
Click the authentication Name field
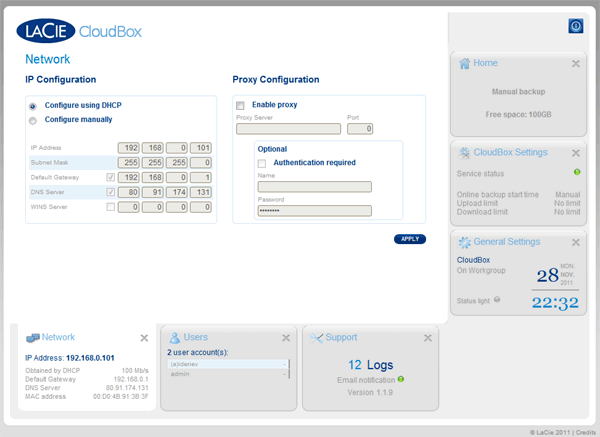point(315,187)
